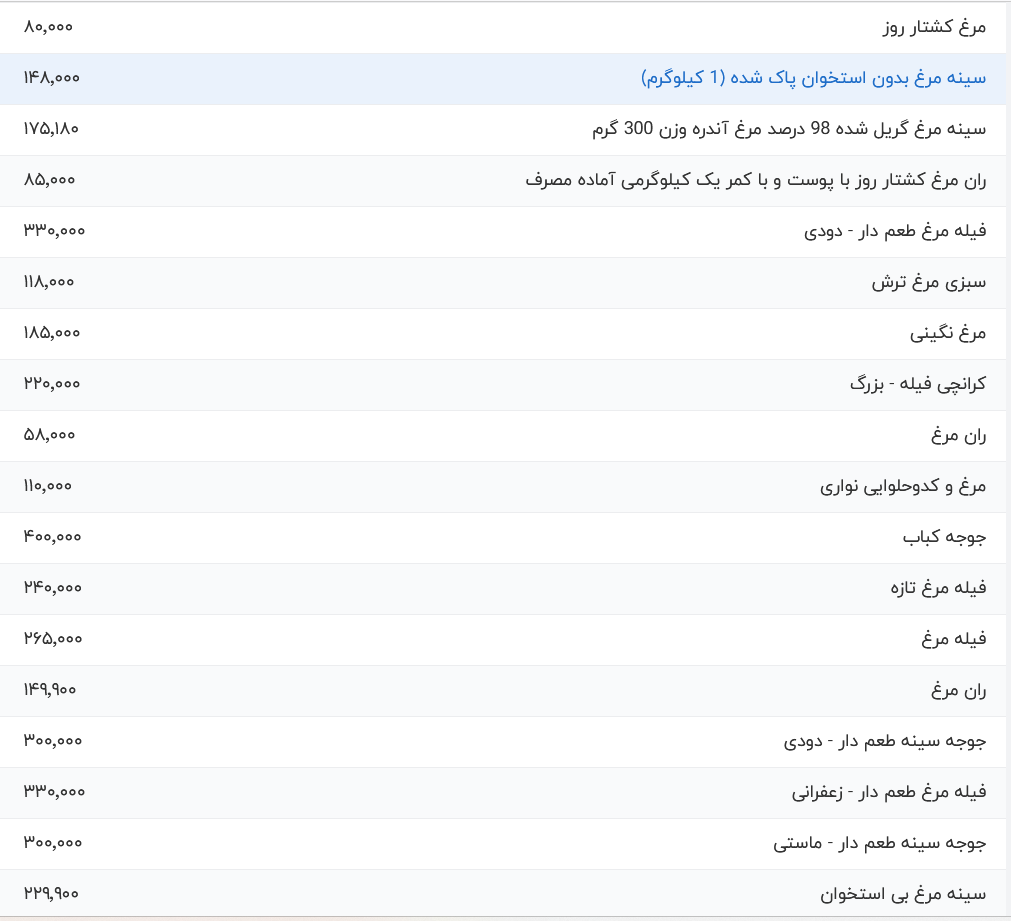Click the 'ران مرغ کشتار روز با پوست' entry
The width and height of the screenshot is (1011, 921).
tap(755, 180)
